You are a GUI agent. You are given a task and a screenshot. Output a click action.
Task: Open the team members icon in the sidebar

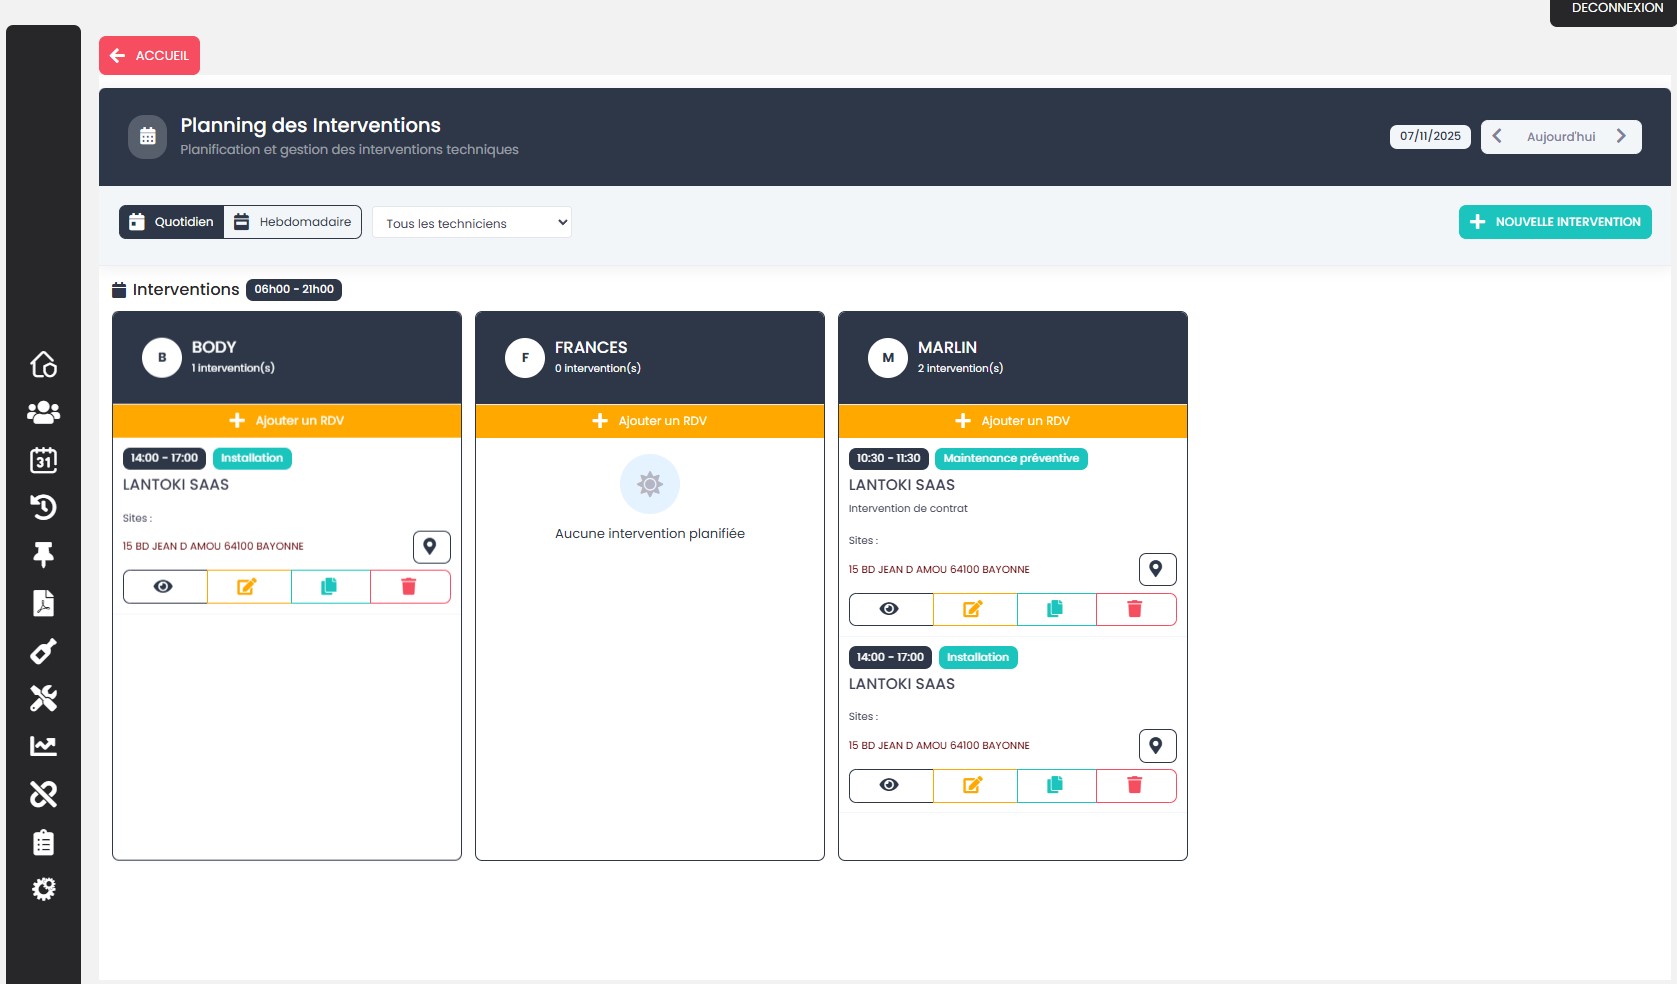[x=44, y=412]
